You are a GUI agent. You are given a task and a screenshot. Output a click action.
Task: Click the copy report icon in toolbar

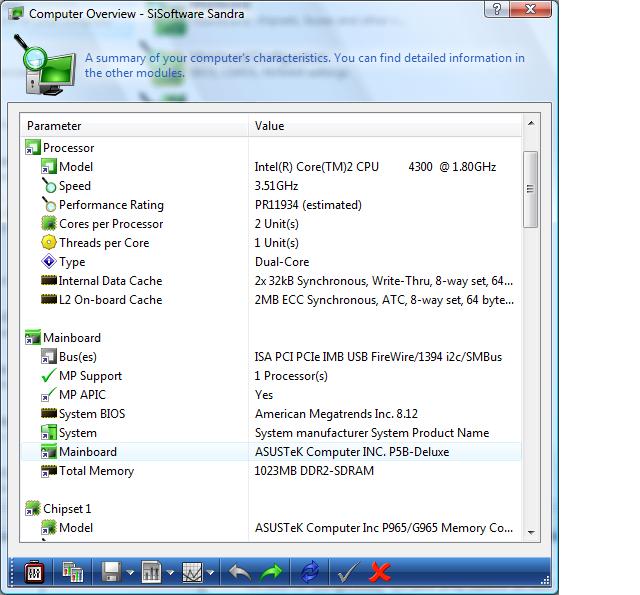73,572
